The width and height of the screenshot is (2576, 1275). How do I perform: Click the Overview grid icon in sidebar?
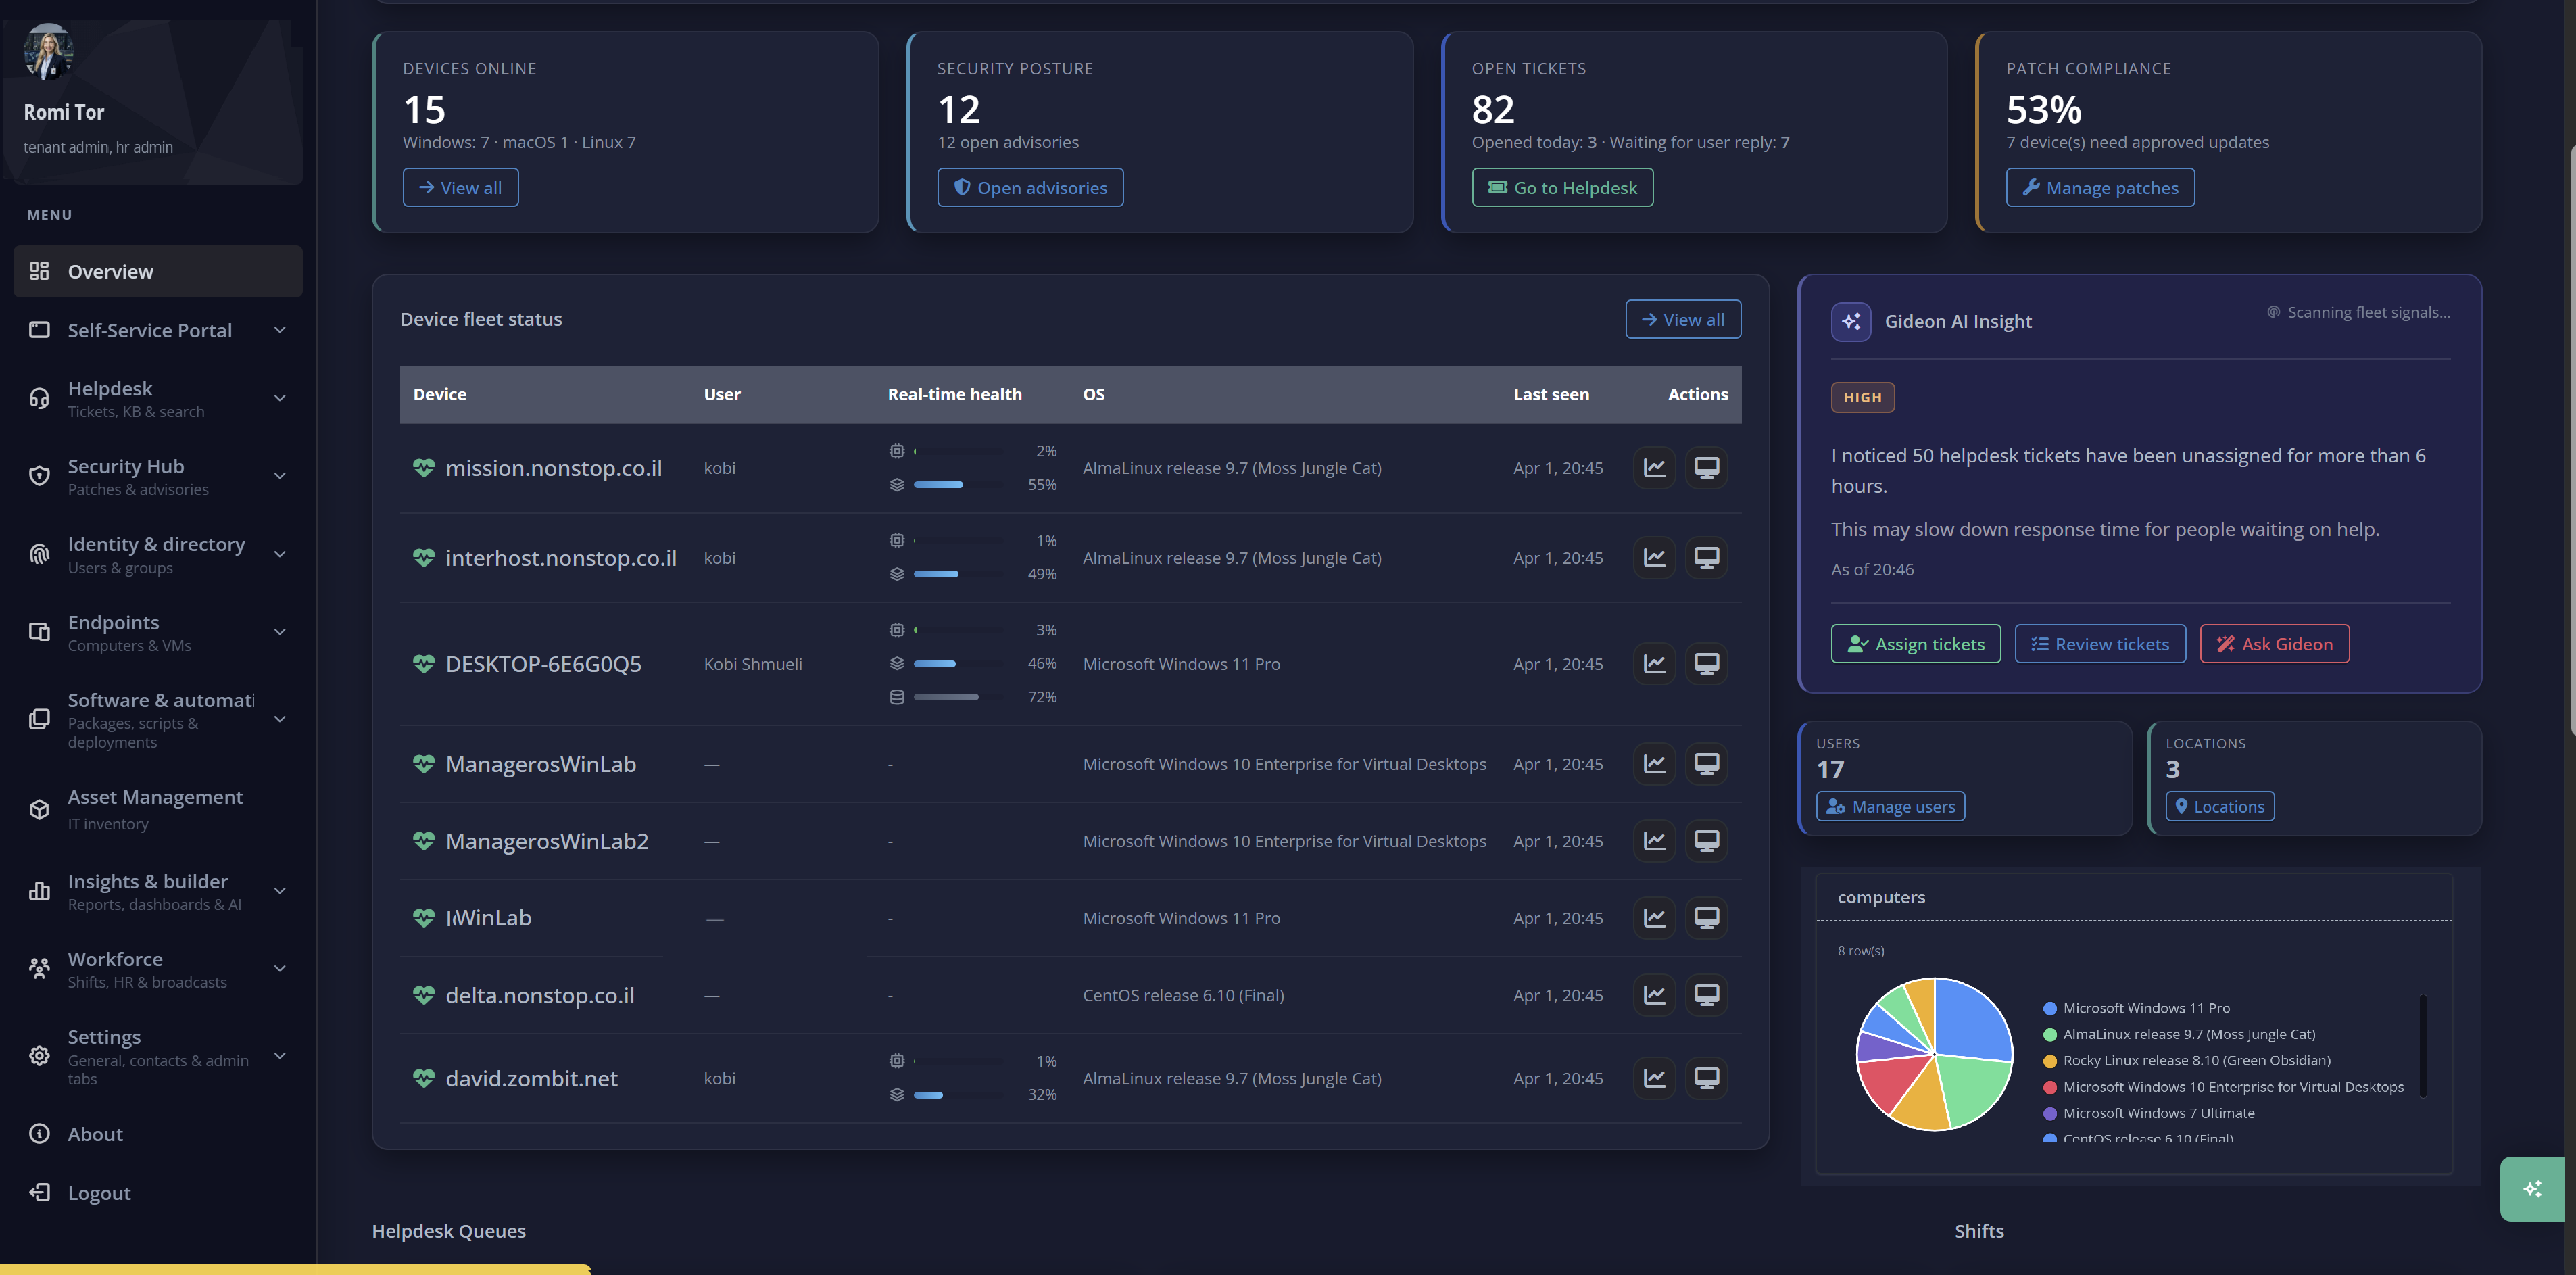click(39, 271)
